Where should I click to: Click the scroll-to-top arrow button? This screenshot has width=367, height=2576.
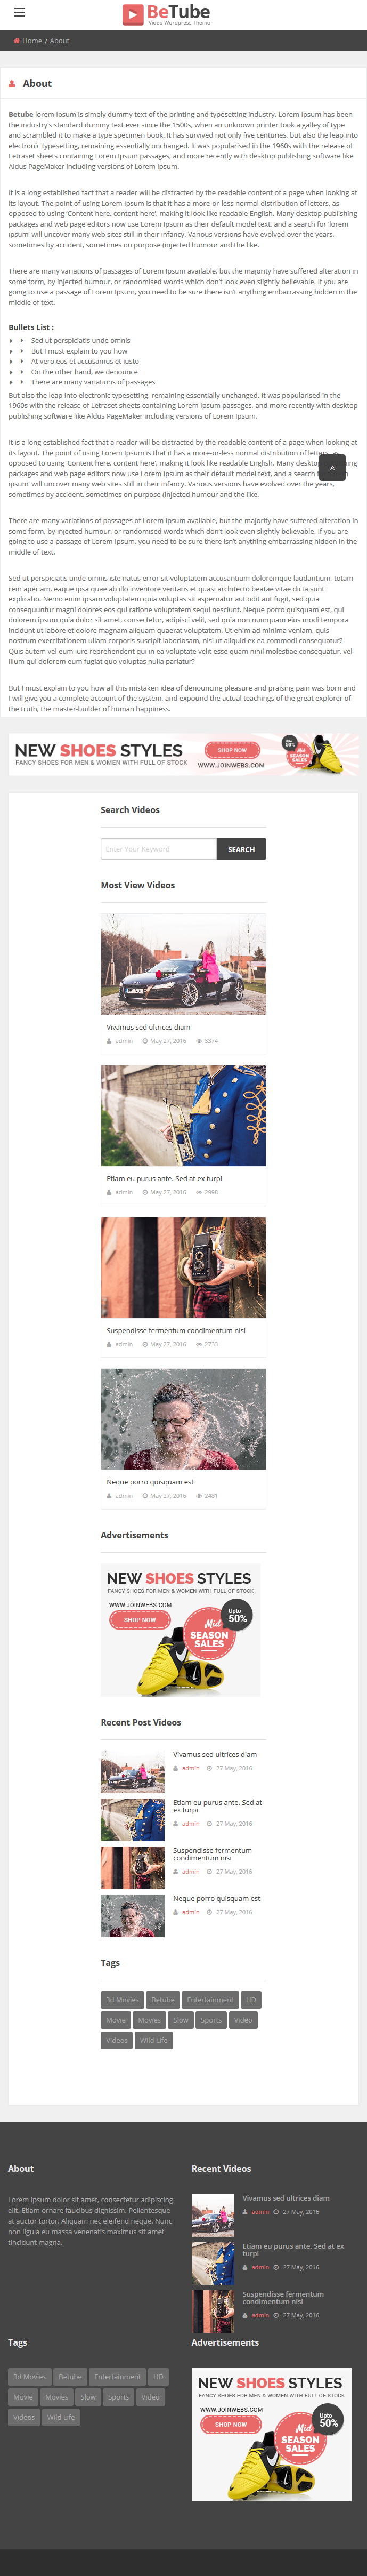coord(332,467)
